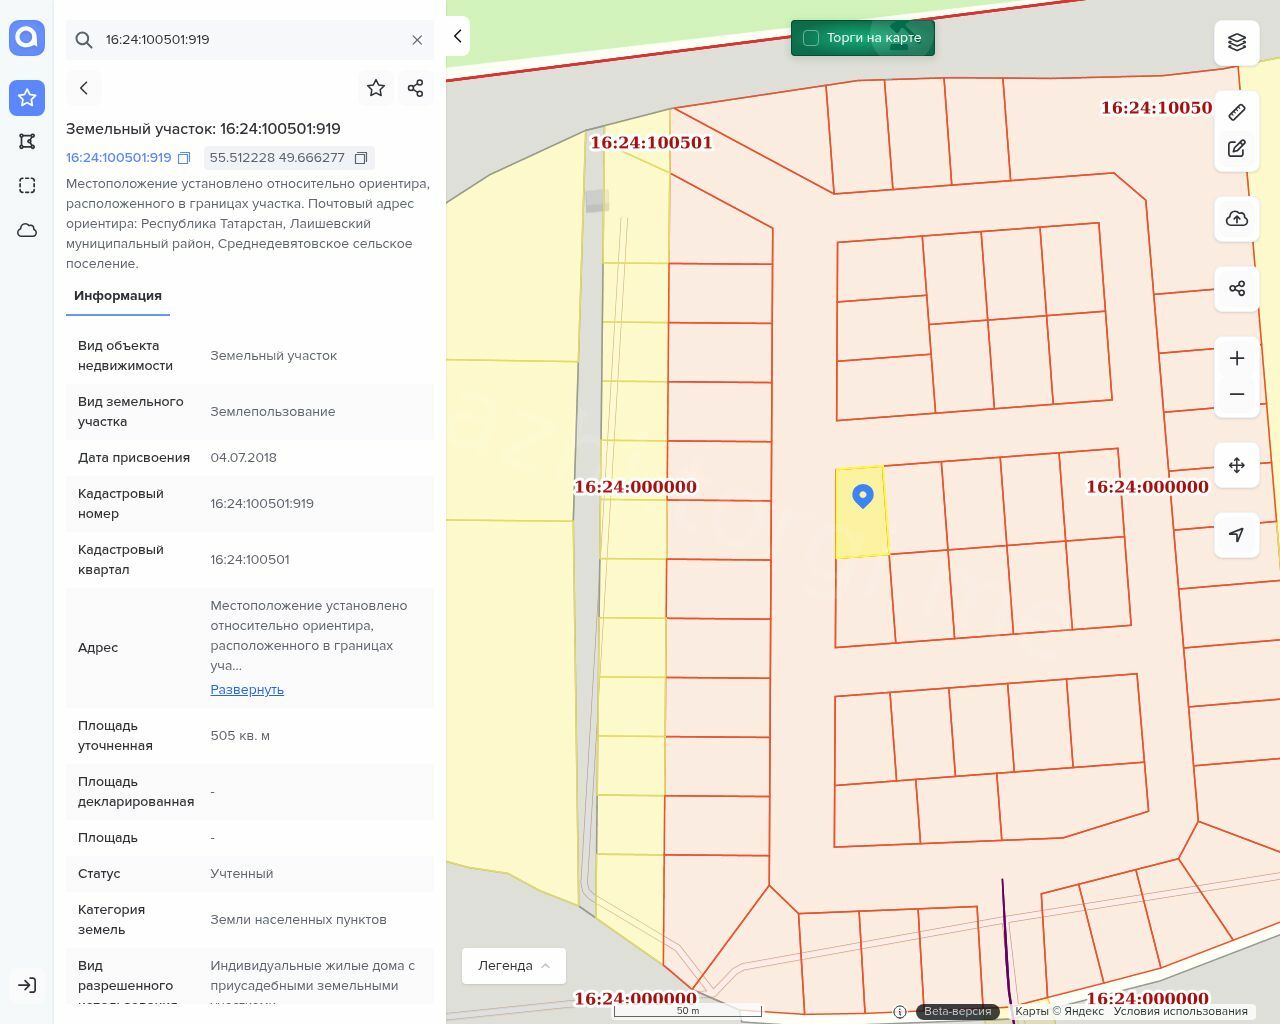Go back using the arrow button
This screenshot has height=1024, width=1280.
pyautogui.click(x=84, y=88)
